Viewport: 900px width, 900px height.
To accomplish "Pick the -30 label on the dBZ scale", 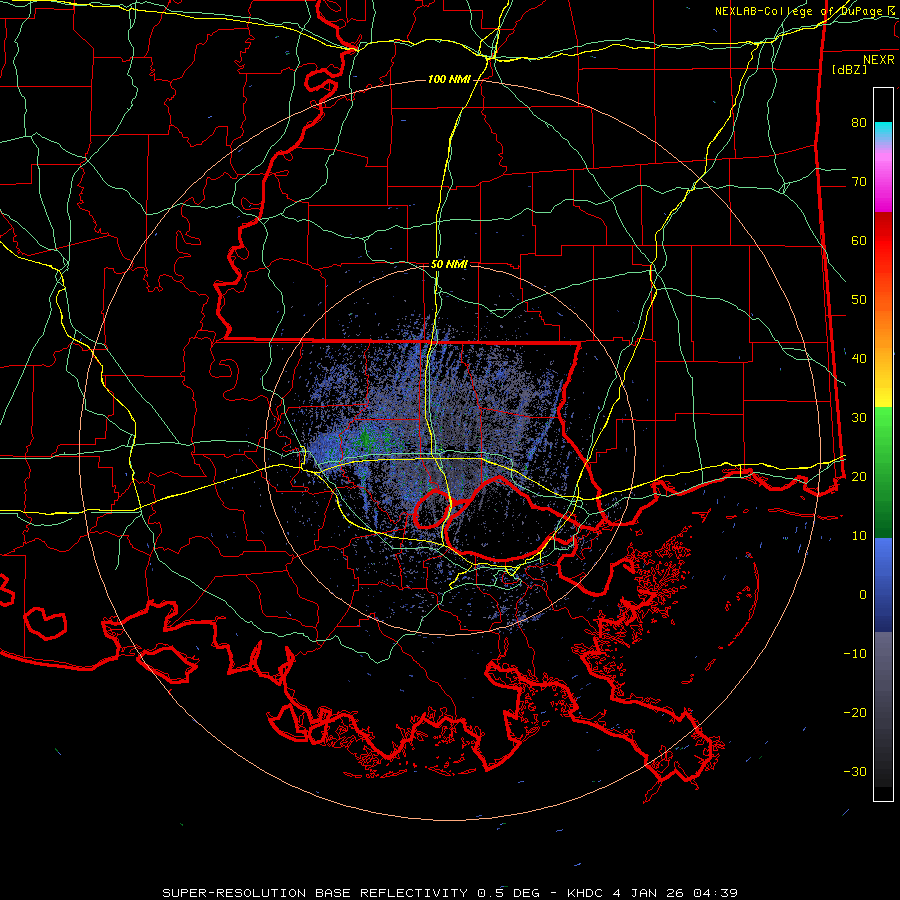I will 855,771.
